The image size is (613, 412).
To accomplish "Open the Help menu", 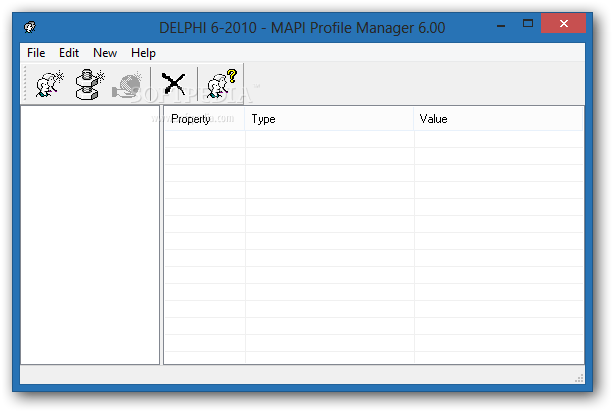I will click(x=143, y=53).
